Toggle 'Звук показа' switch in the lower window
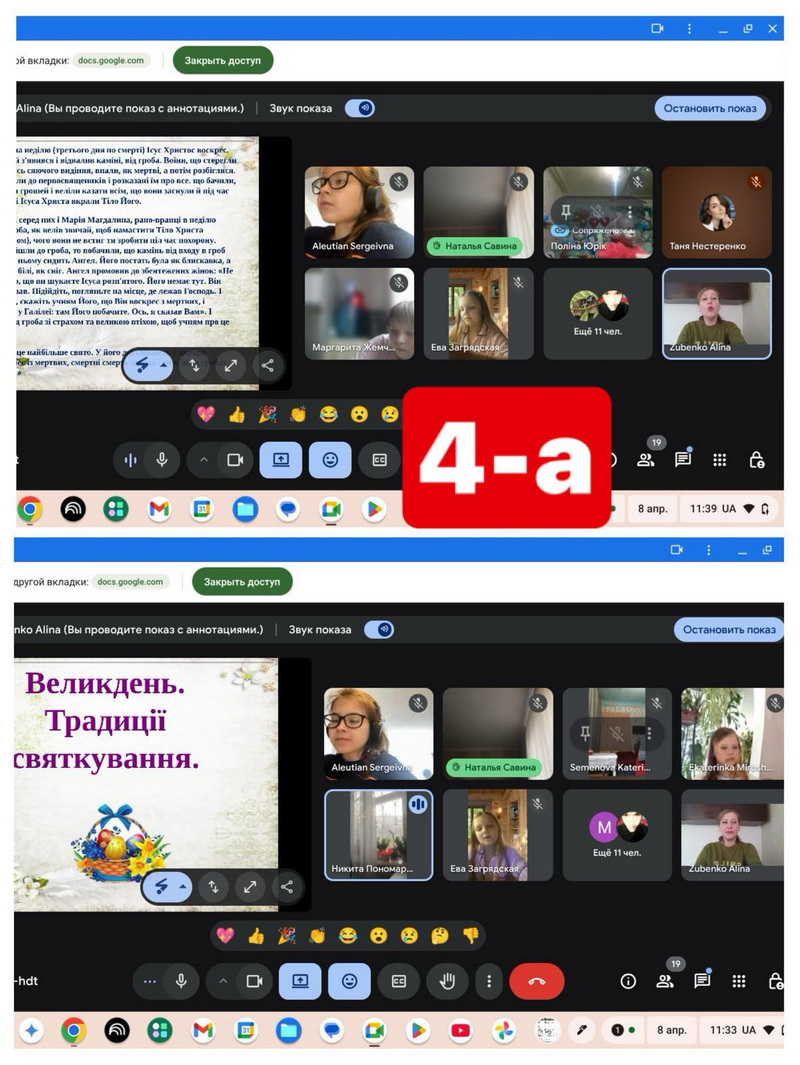 tap(379, 630)
